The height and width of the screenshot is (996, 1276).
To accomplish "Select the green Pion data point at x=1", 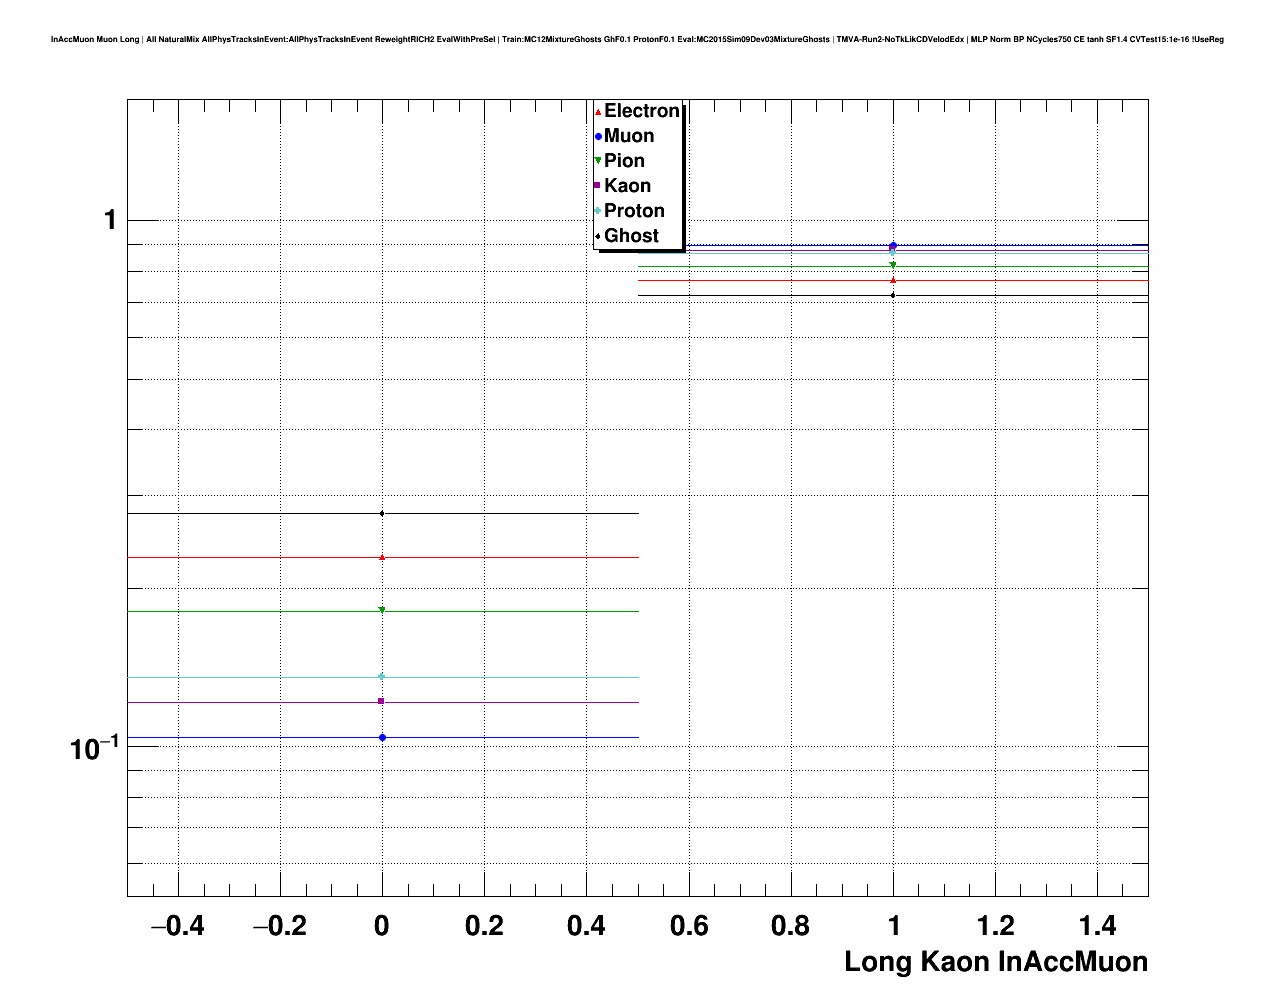I will 893,265.
